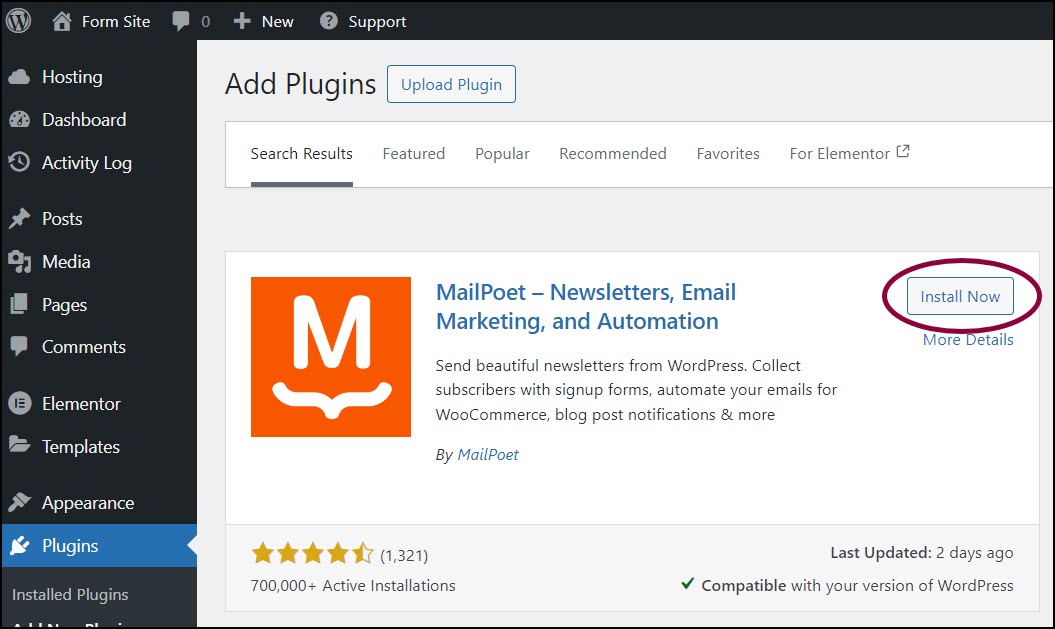Screen dimensions: 1055x629
Task: Open the Templates folder icon
Action: tap(20, 445)
